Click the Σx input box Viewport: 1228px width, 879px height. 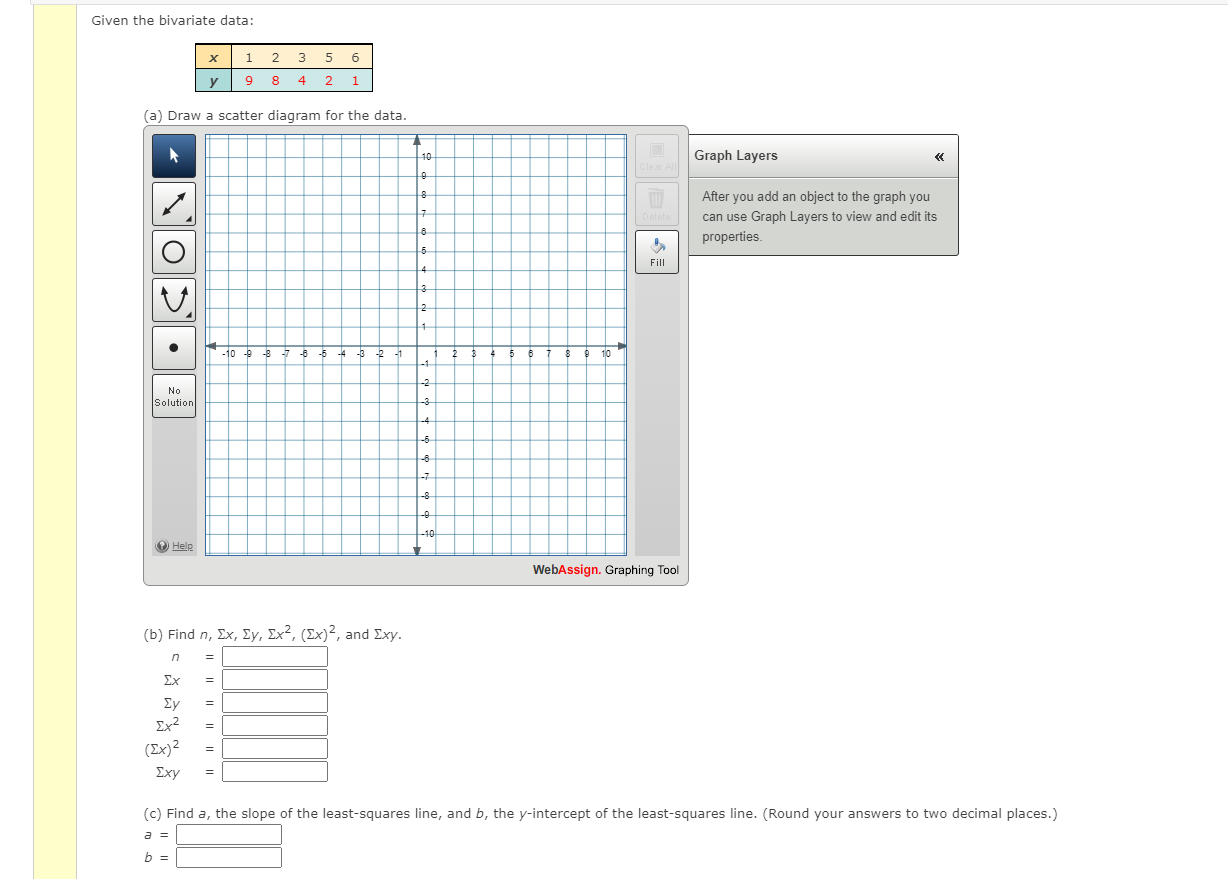click(275, 679)
